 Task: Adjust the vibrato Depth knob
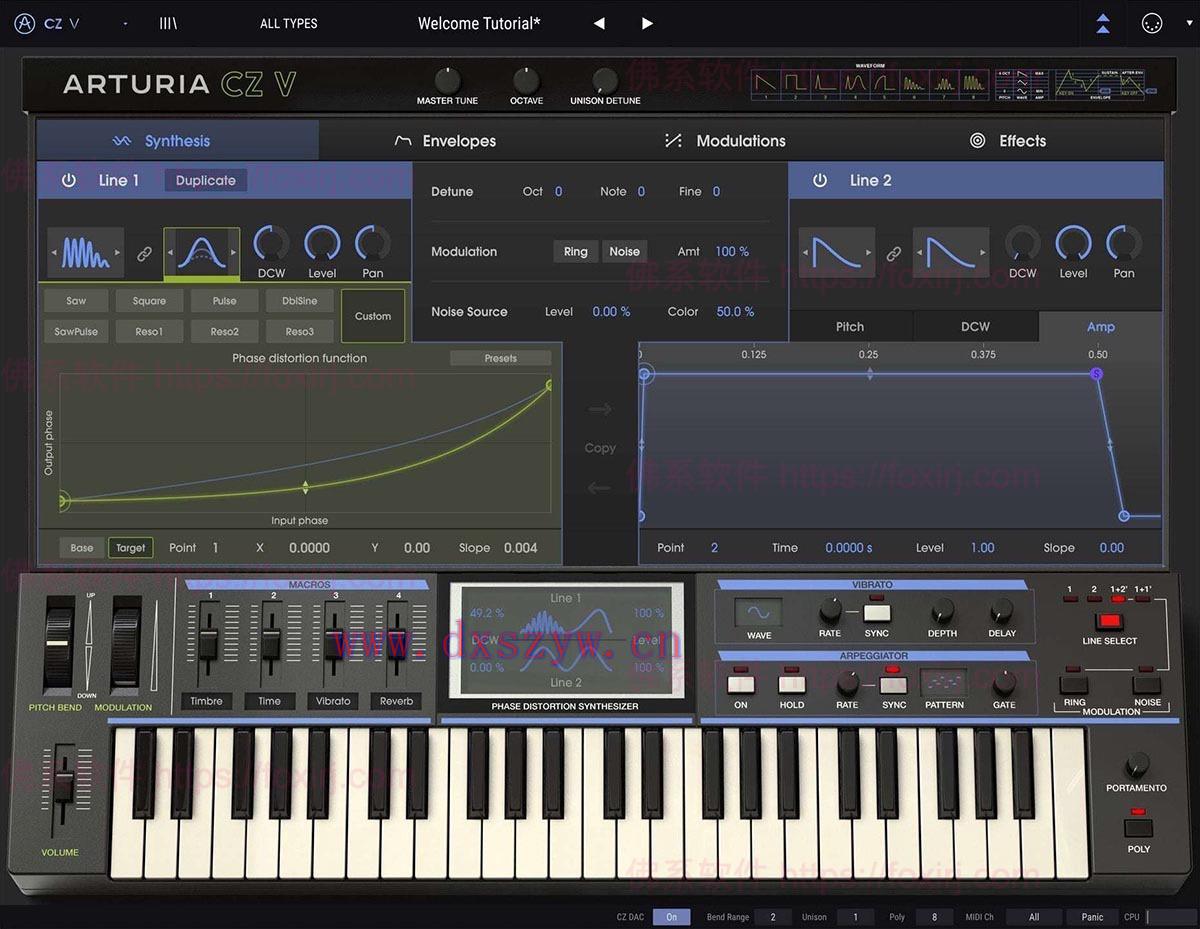(x=942, y=611)
